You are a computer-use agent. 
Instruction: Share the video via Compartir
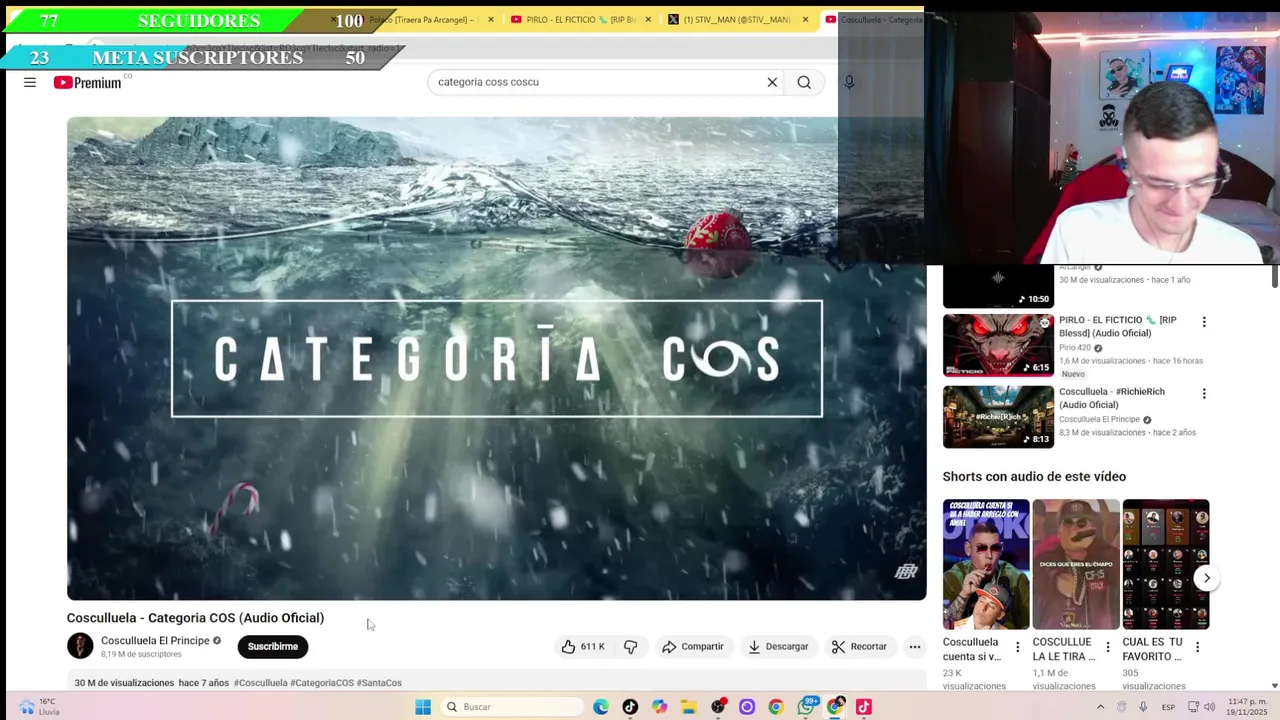click(x=693, y=647)
